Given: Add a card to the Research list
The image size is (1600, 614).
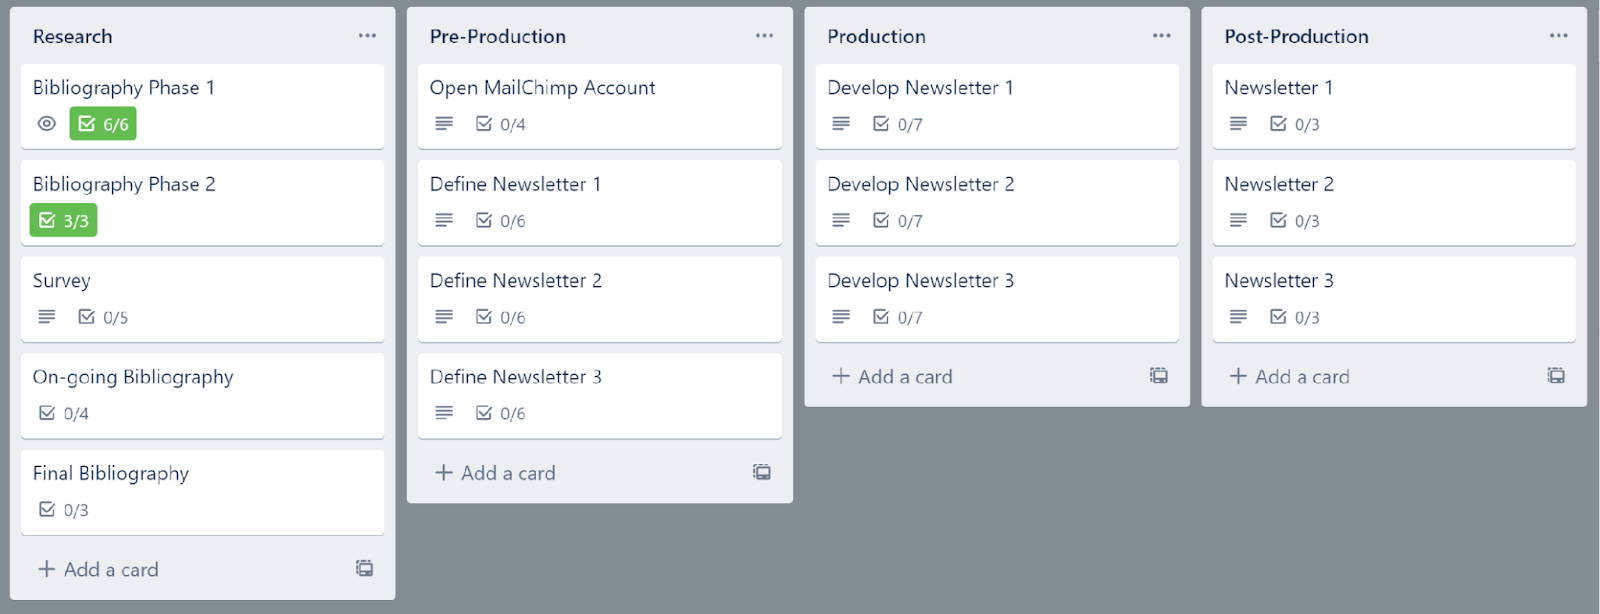Looking at the screenshot, I should tap(99, 569).
